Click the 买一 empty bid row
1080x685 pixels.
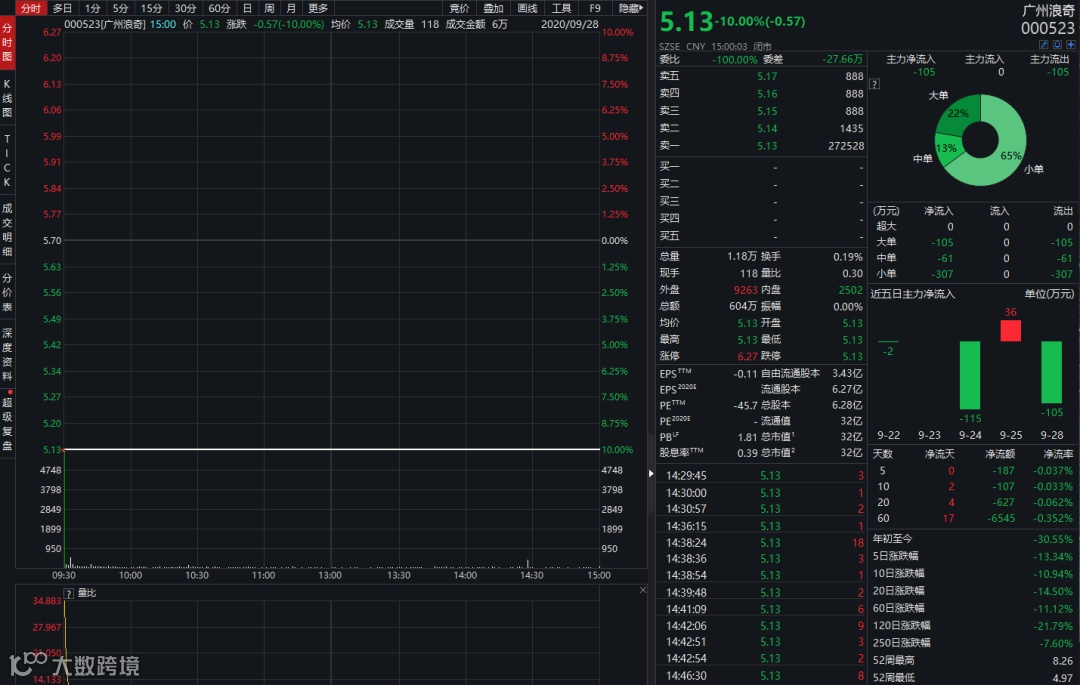pos(761,167)
